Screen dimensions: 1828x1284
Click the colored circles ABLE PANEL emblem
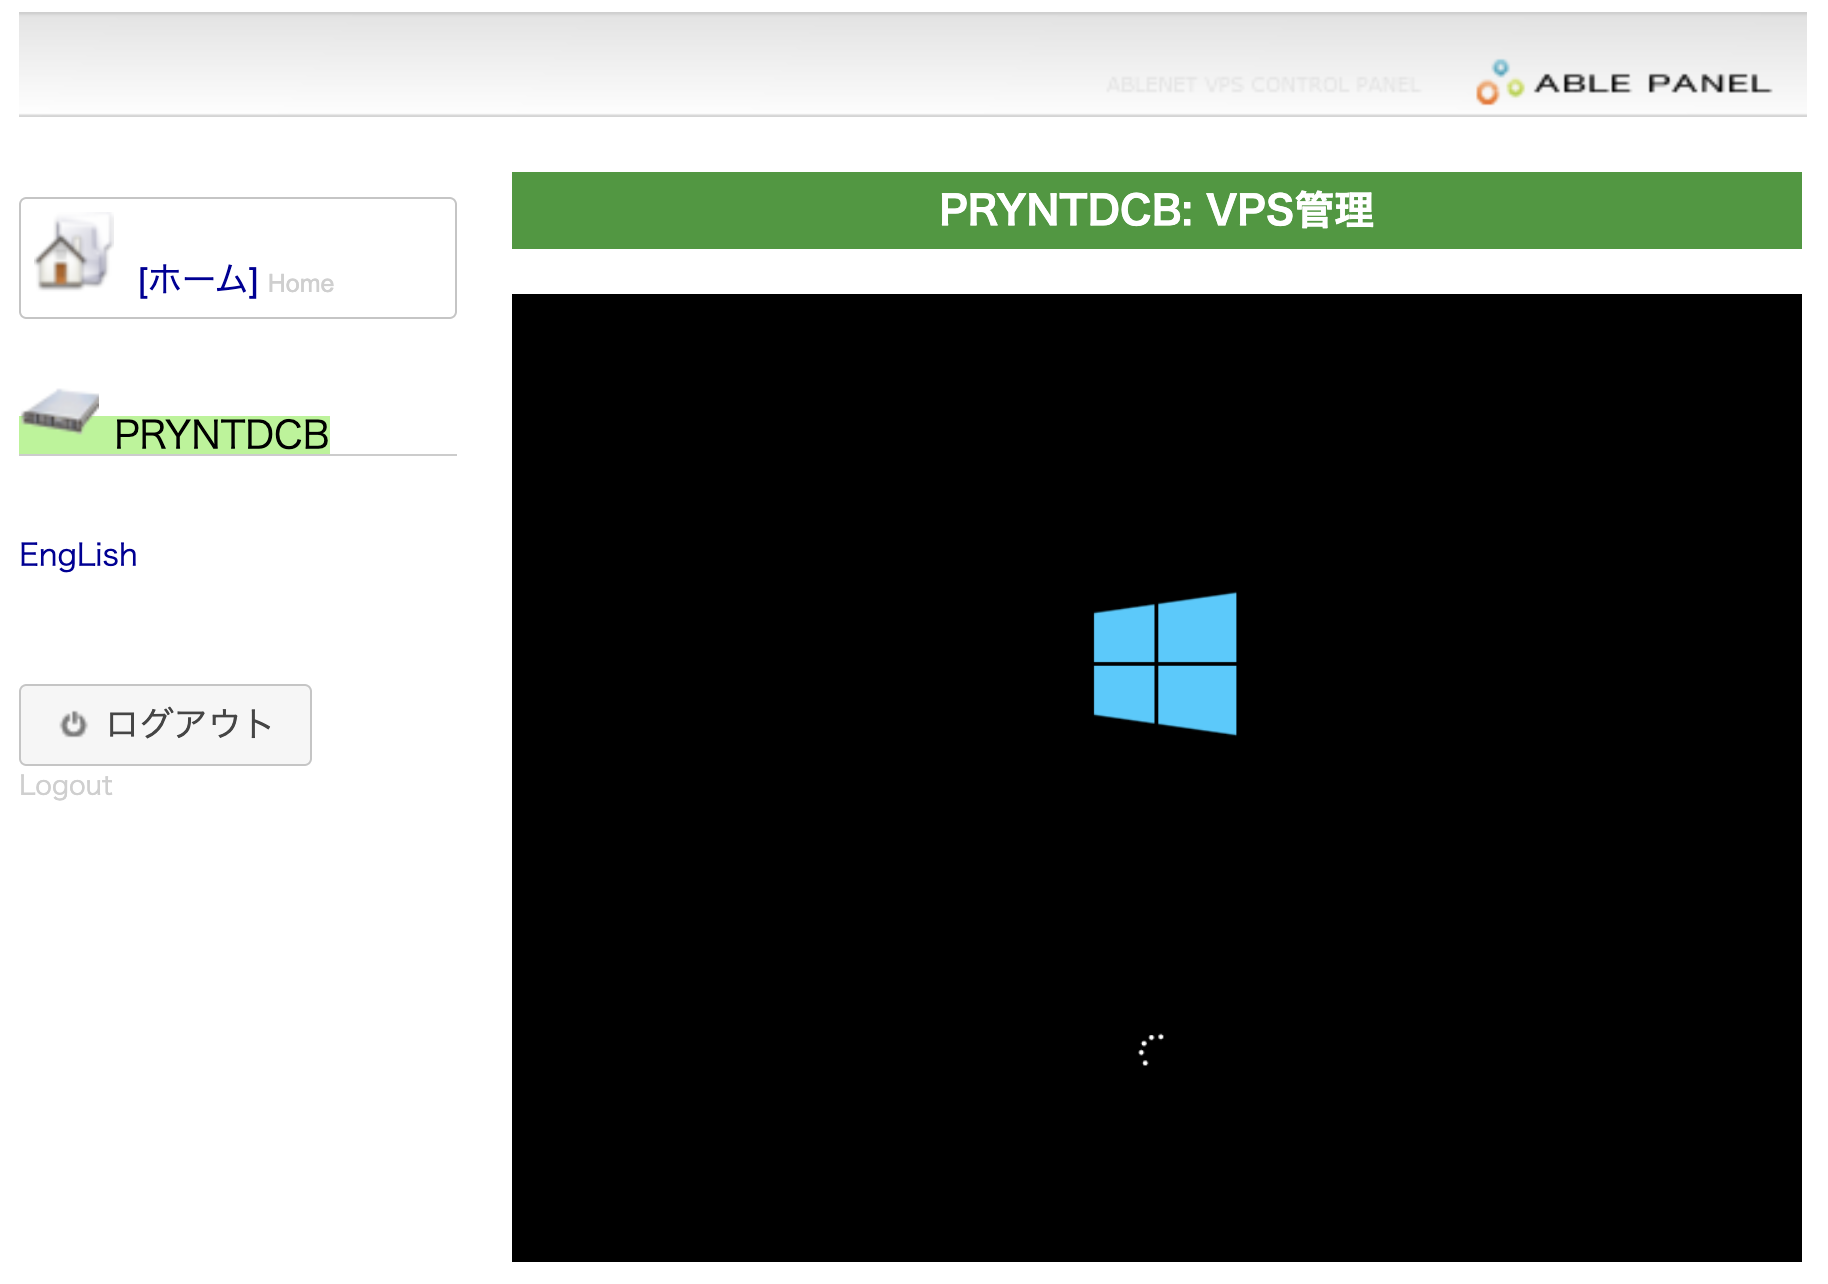(1498, 83)
